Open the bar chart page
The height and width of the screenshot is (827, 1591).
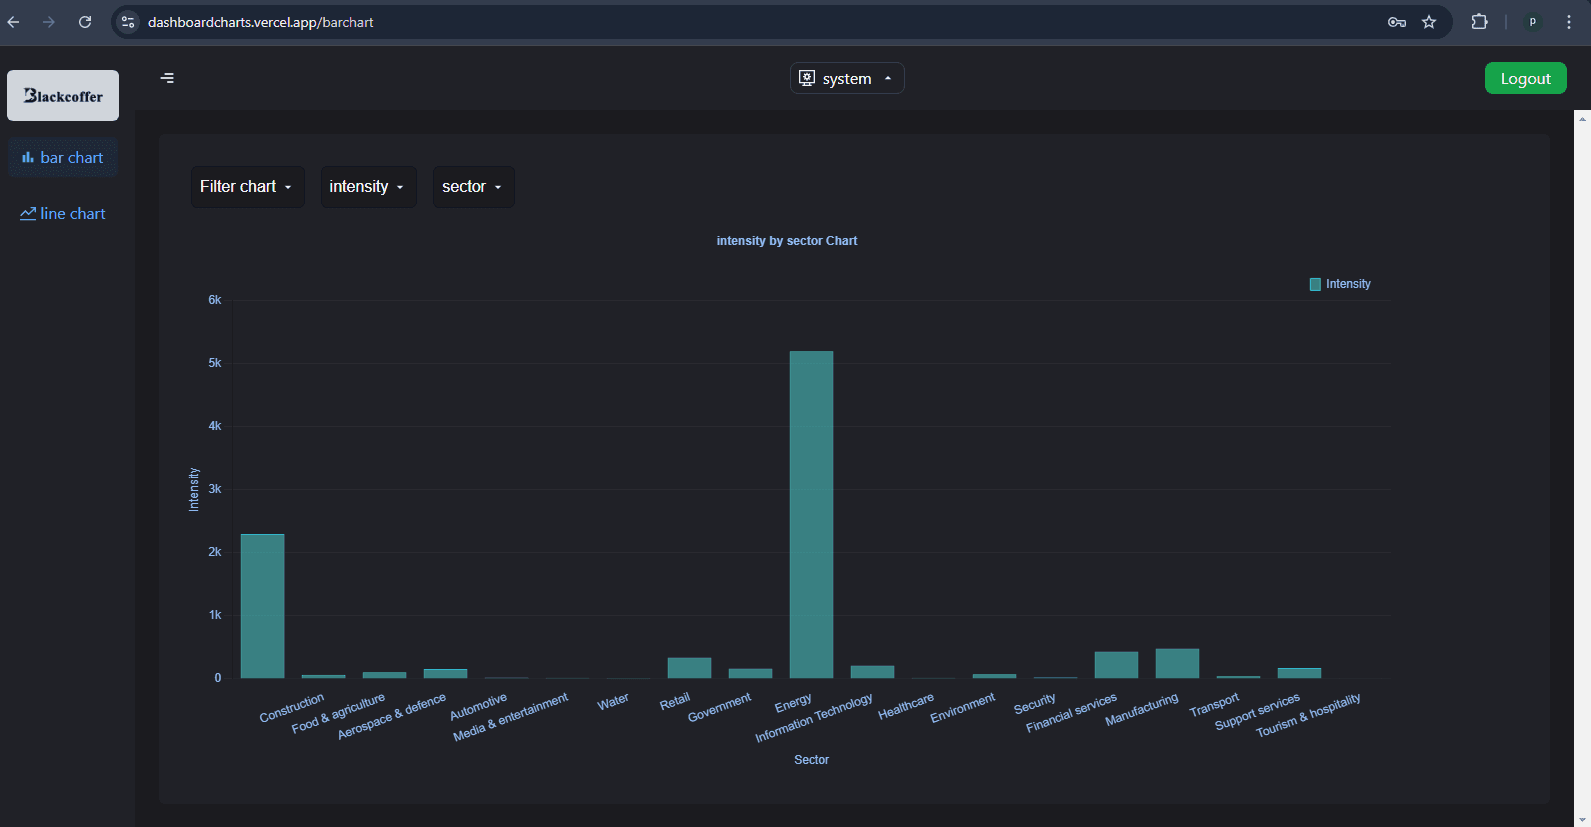point(63,158)
